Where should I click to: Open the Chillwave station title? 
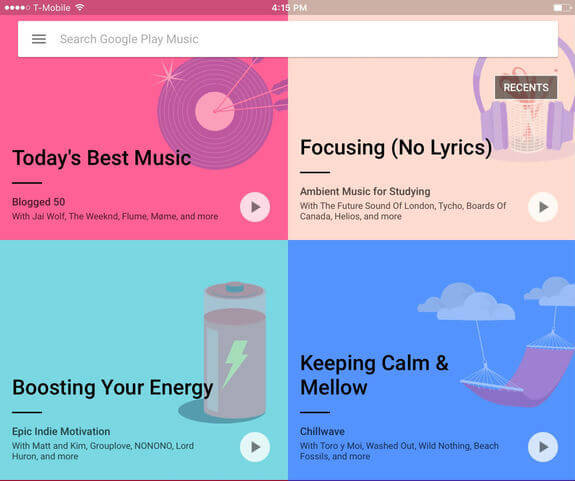coord(322,432)
